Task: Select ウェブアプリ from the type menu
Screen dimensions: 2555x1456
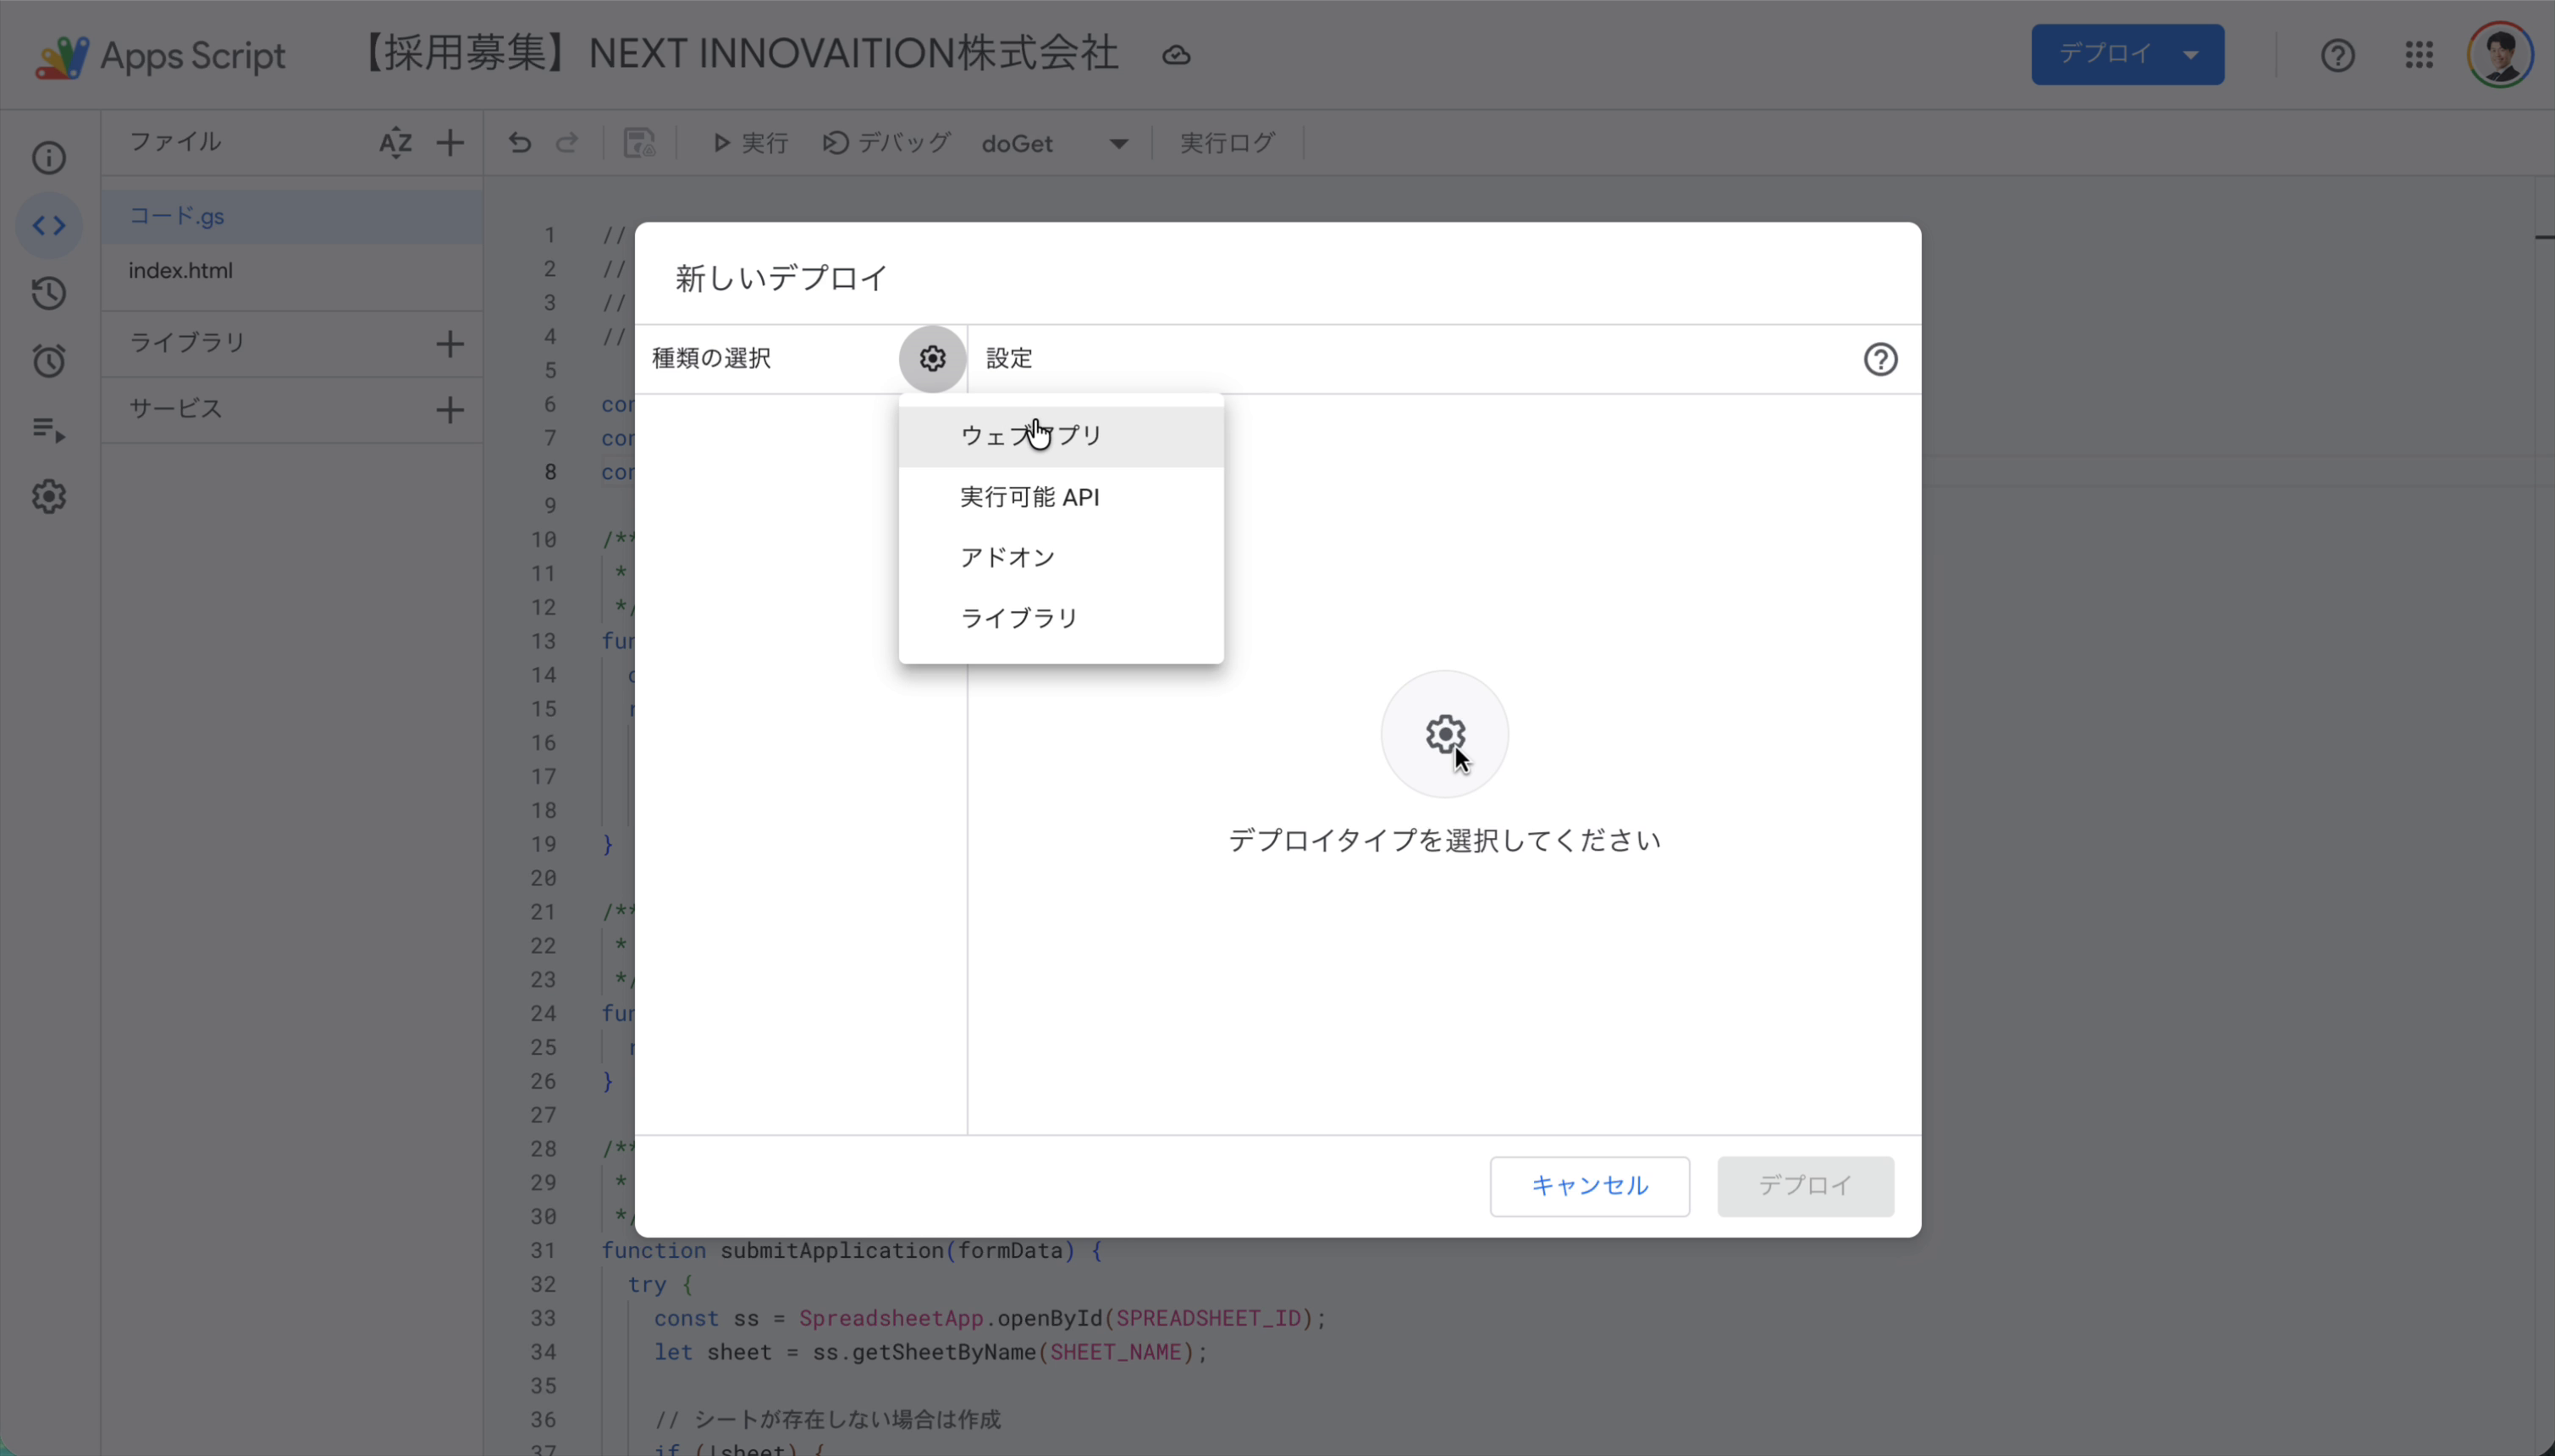Action: click(x=1030, y=435)
